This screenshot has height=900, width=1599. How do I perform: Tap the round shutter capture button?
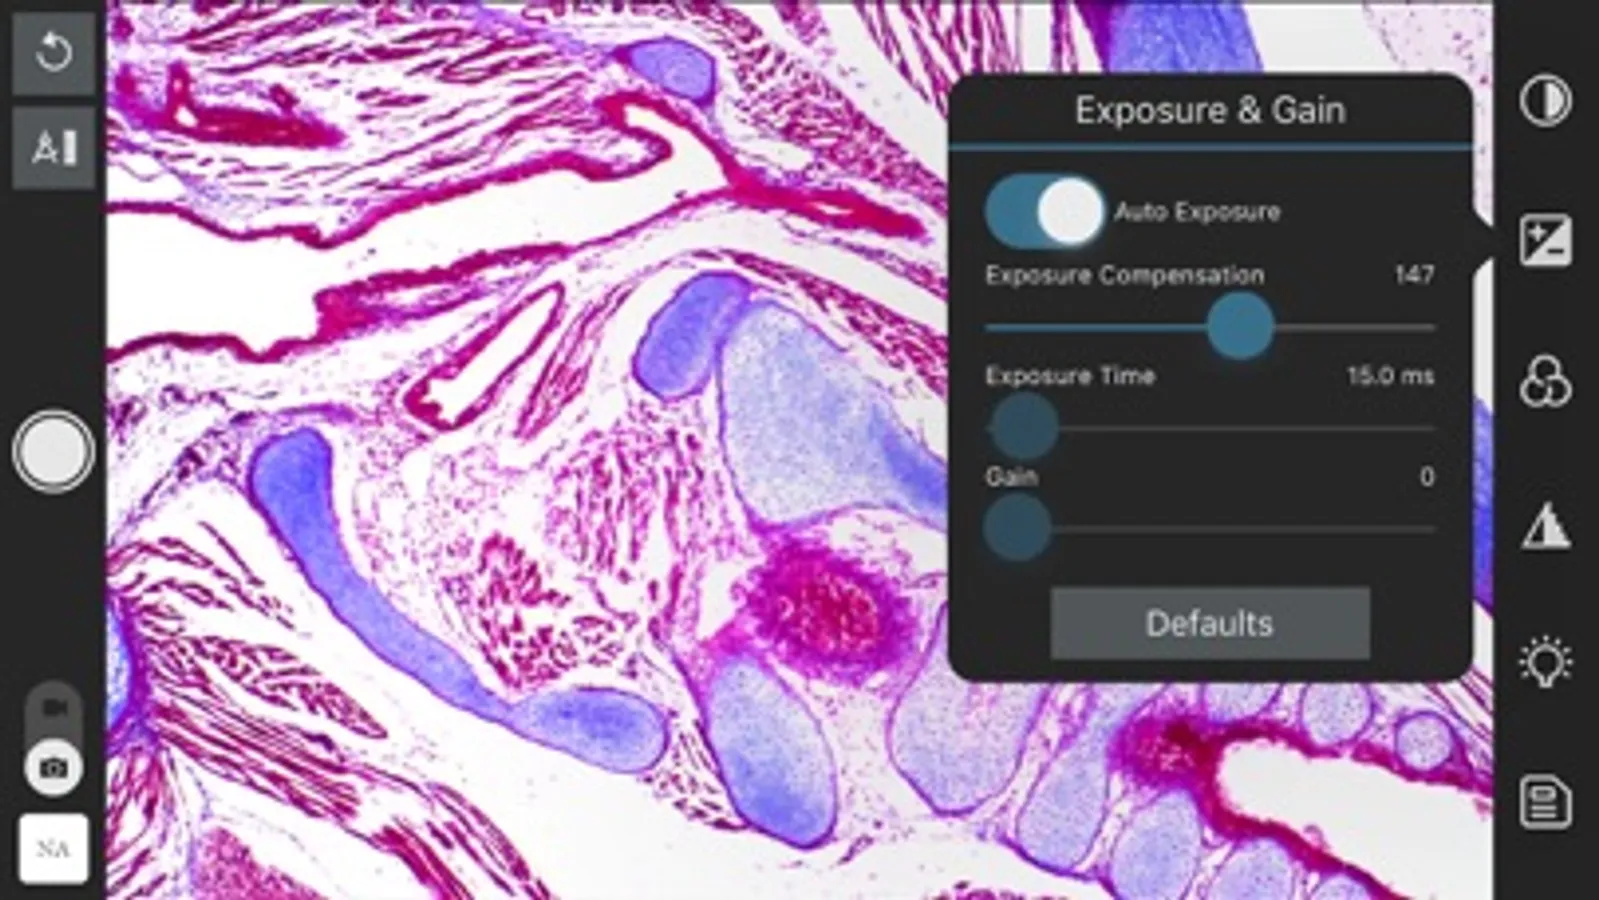(x=53, y=451)
